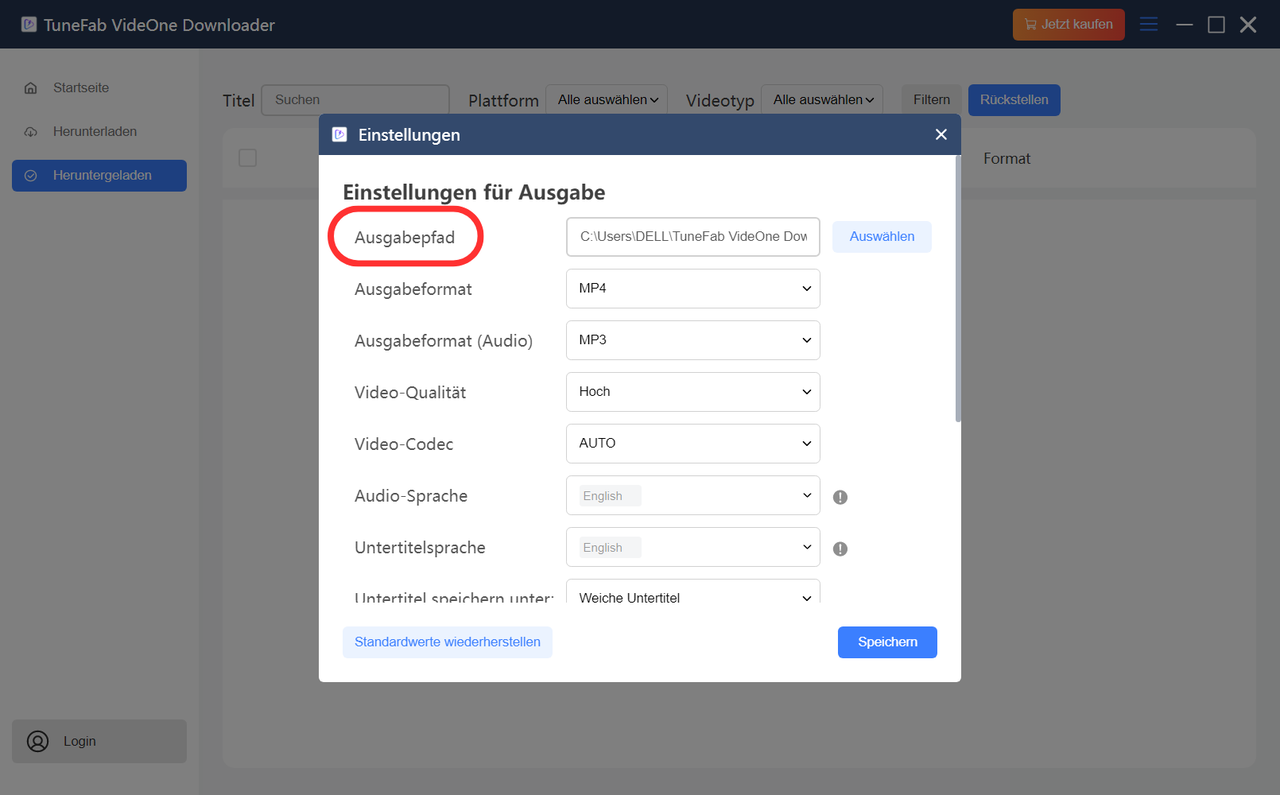This screenshot has height=795, width=1280.
Task: Open the Videotyp Alle auswählen dropdown
Action: pos(822,100)
